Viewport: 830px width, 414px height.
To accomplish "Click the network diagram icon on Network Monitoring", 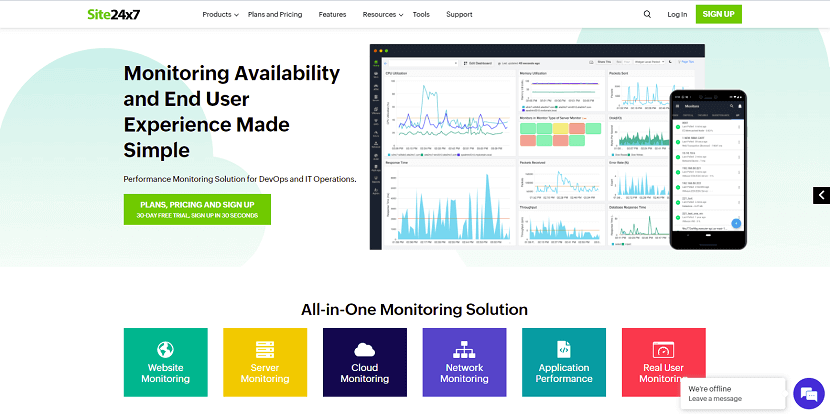I will point(464,350).
